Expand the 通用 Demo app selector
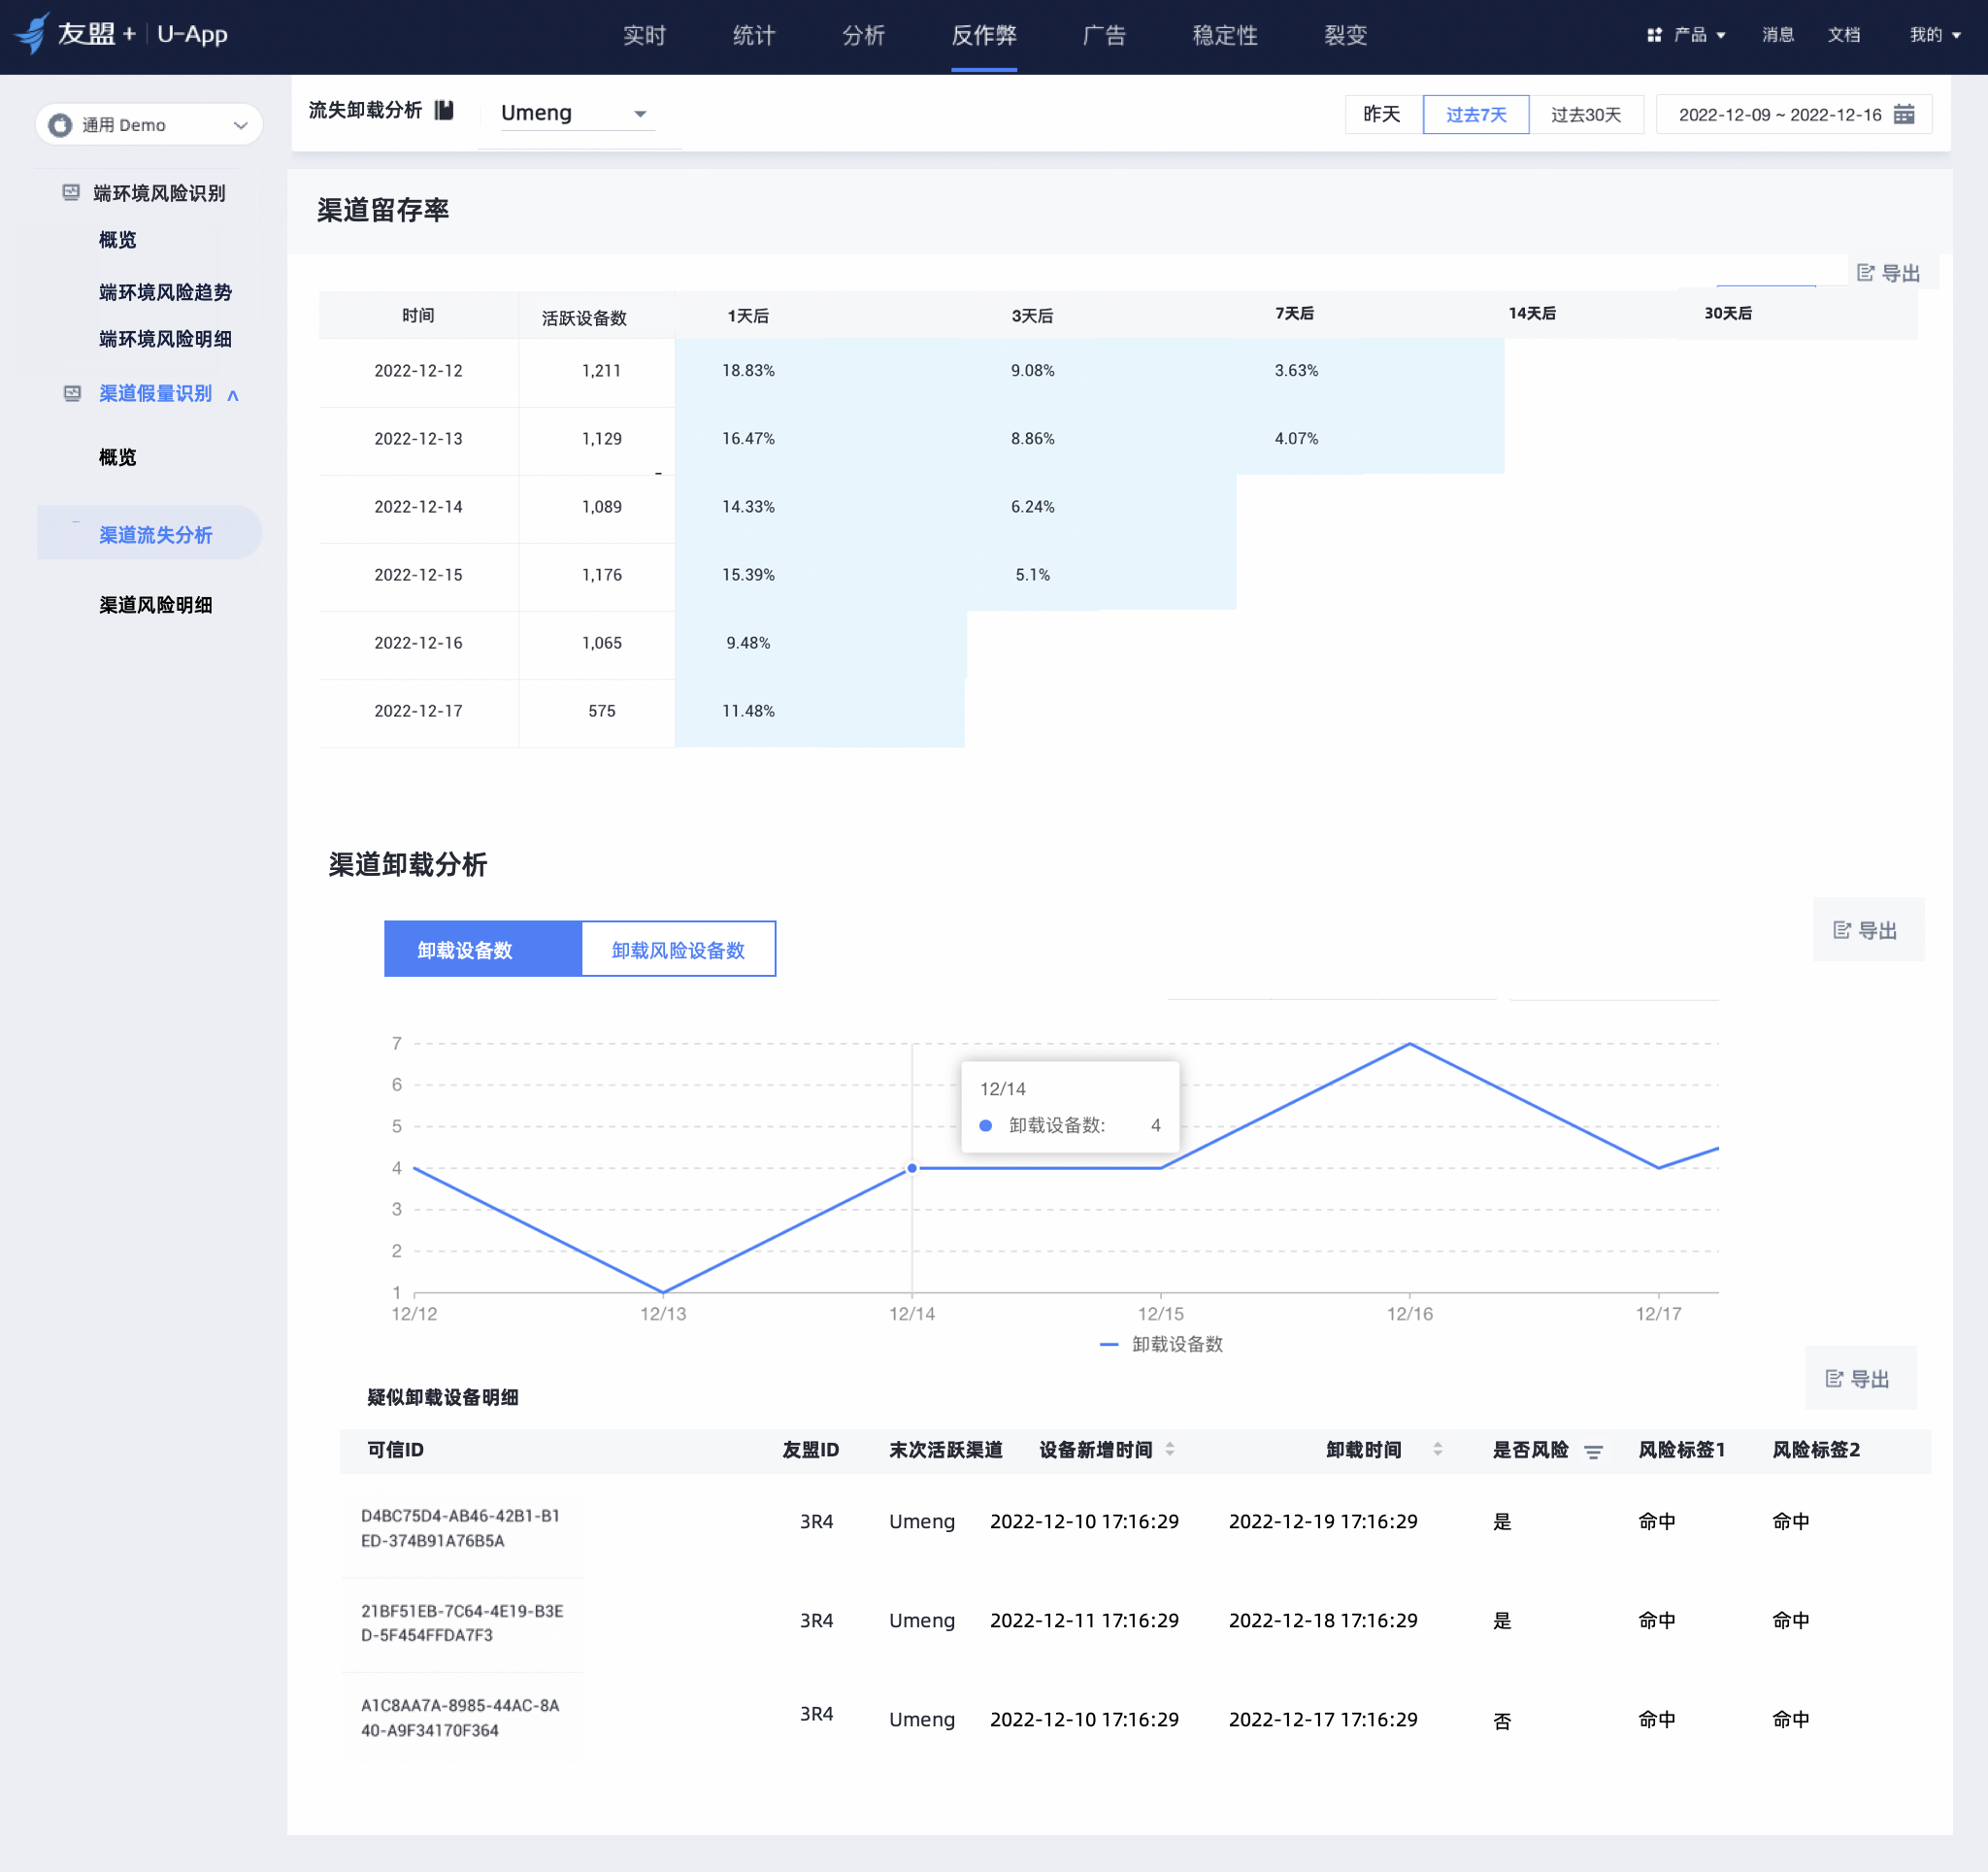The width and height of the screenshot is (1988, 1872). (x=149, y=125)
